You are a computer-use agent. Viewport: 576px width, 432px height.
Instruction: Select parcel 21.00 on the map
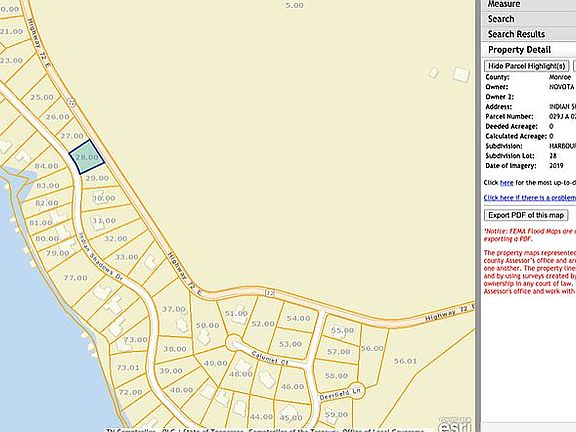[x=11, y=32]
